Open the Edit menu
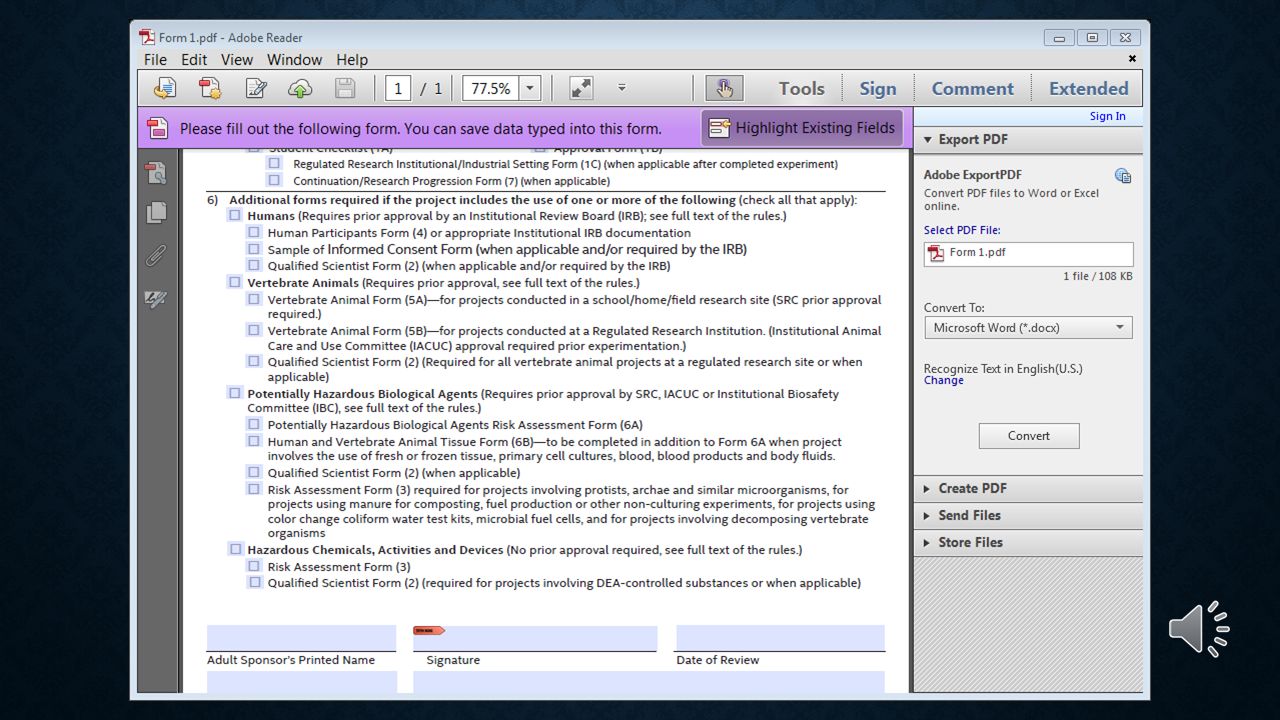Viewport: 1280px width, 720px height. click(x=194, y=60)
